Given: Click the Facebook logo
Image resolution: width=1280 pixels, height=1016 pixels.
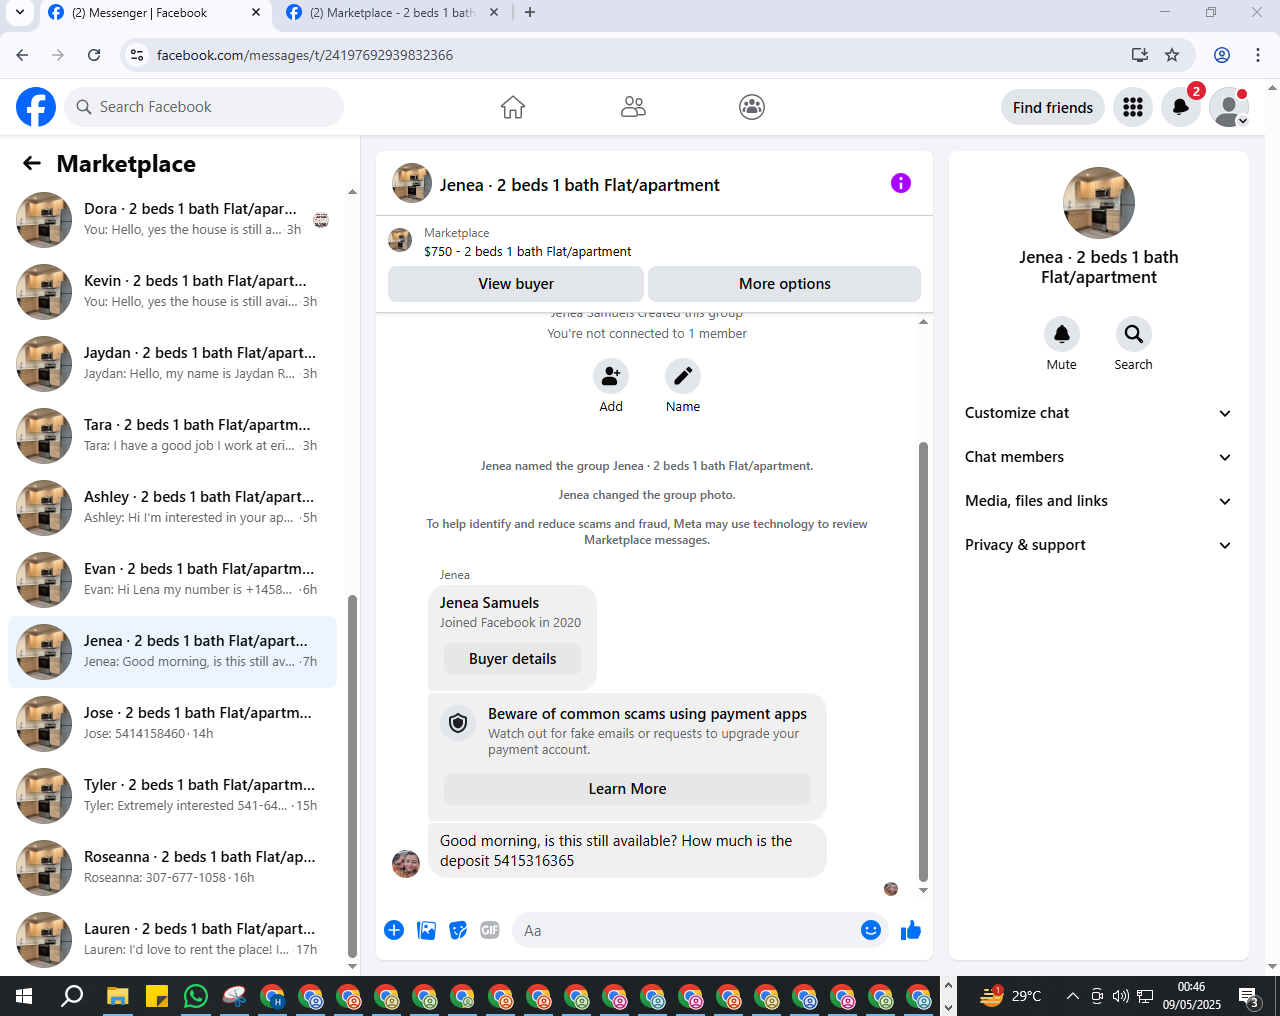Looking at the screenshot, I should coord(36,107).
